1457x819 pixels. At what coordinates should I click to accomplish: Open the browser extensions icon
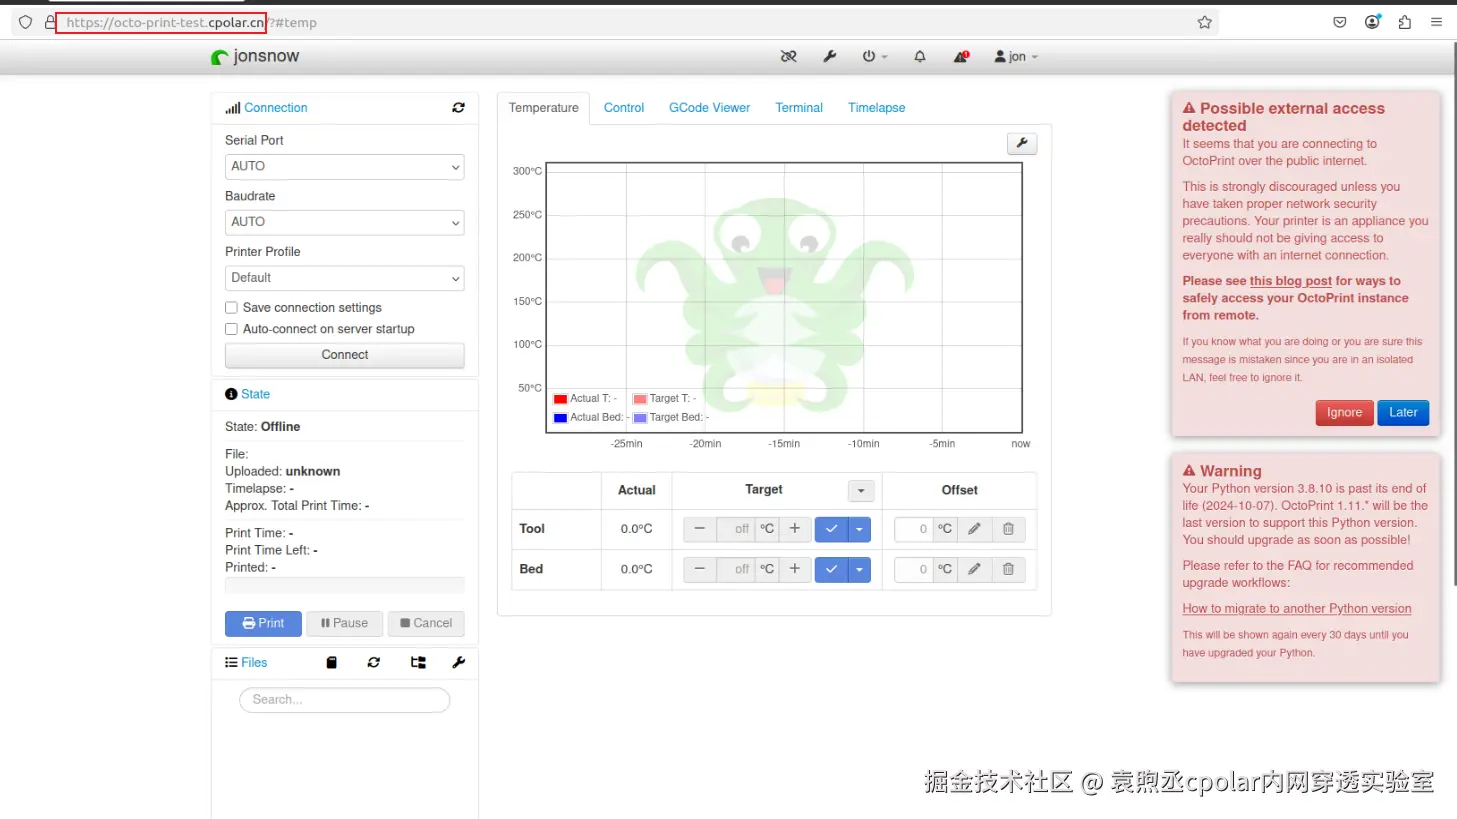coord(1405,22)
